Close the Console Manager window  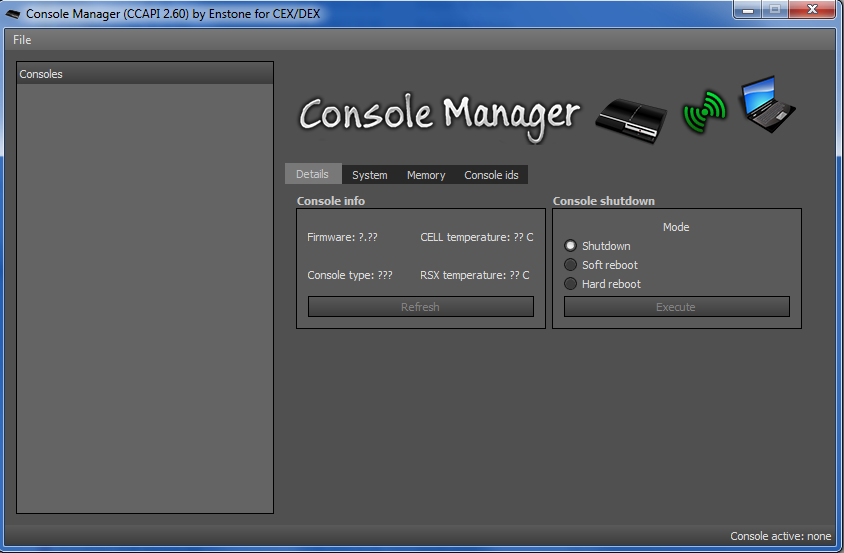[x=811, y=11]
